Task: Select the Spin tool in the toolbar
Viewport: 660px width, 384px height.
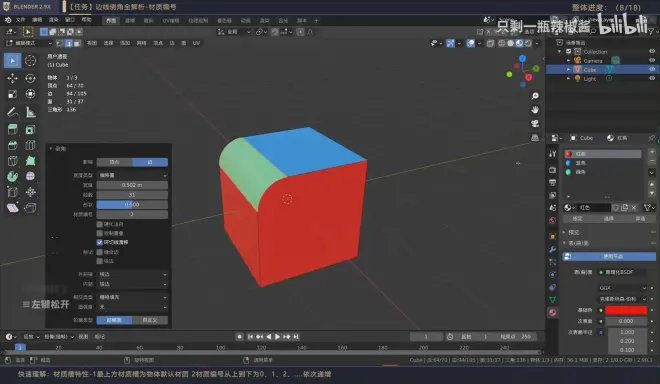Action: [x=13, y=176]
